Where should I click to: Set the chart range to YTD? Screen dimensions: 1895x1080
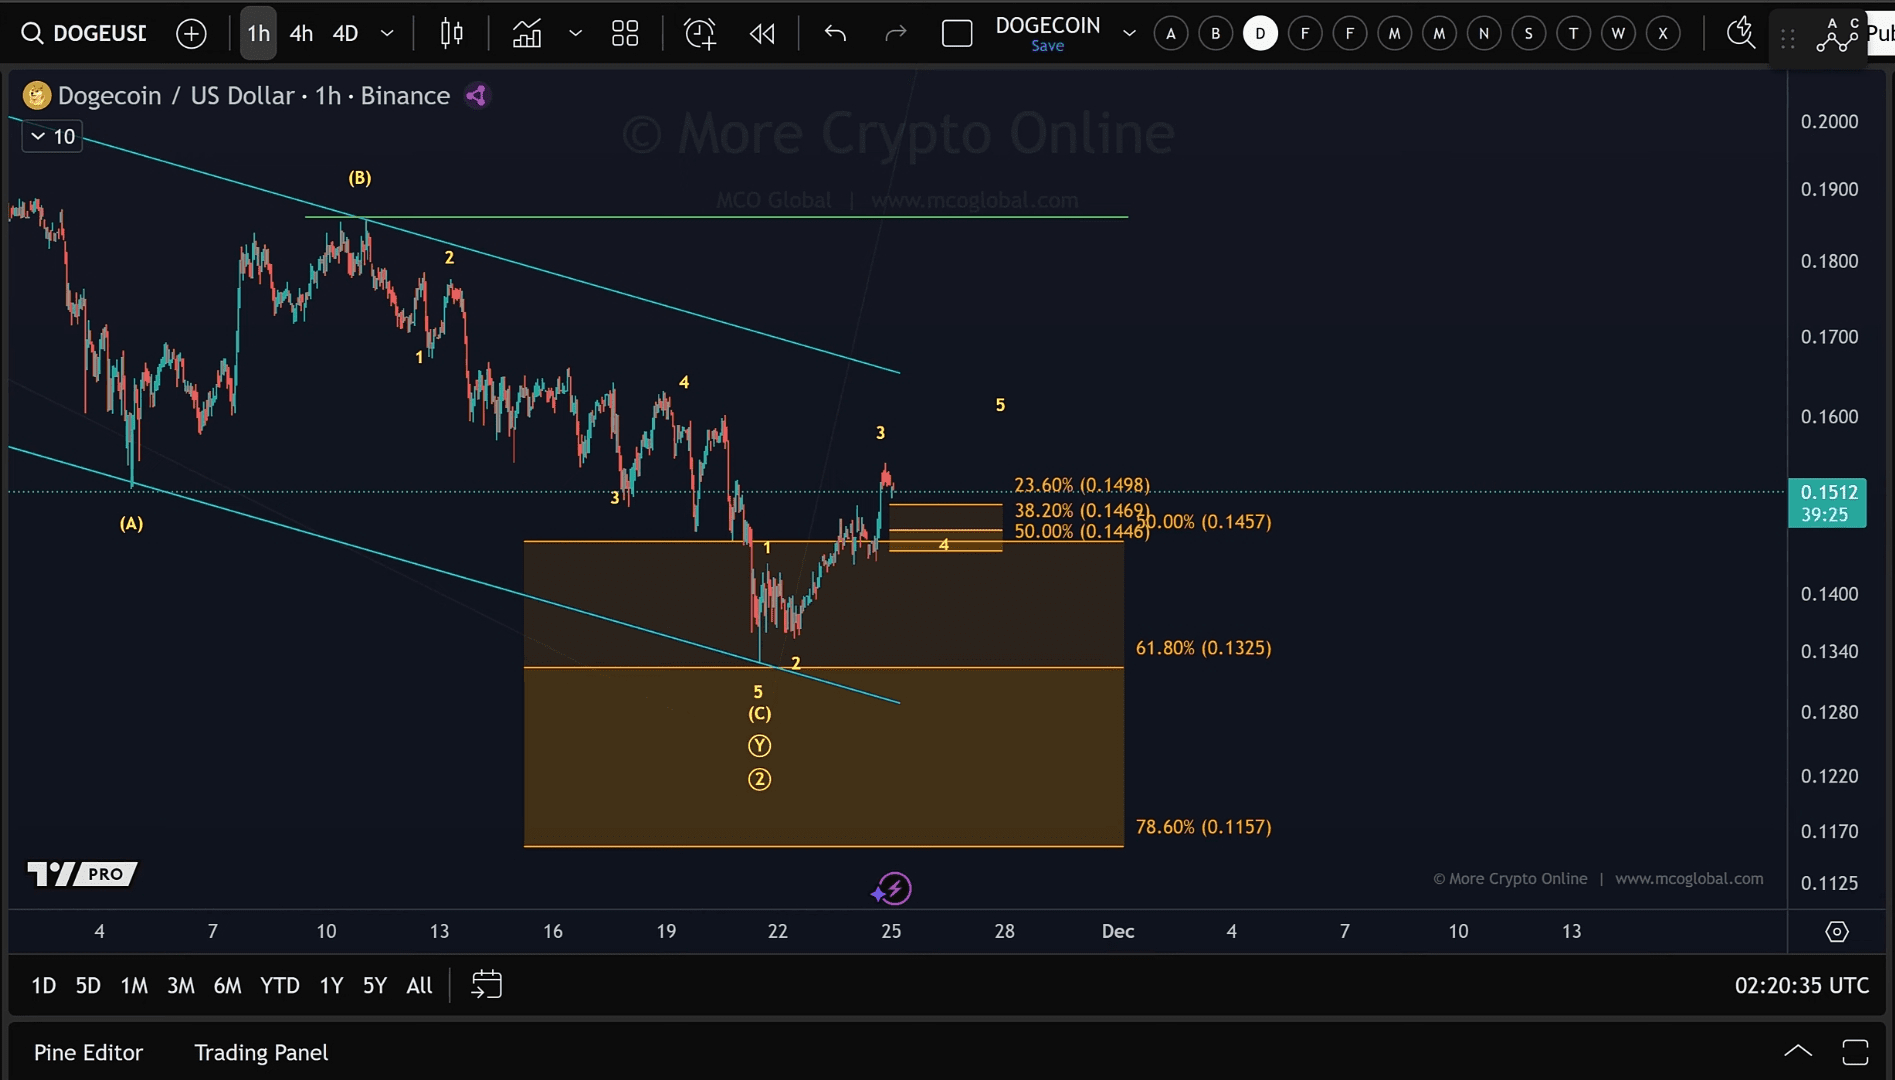click(280, 985)
